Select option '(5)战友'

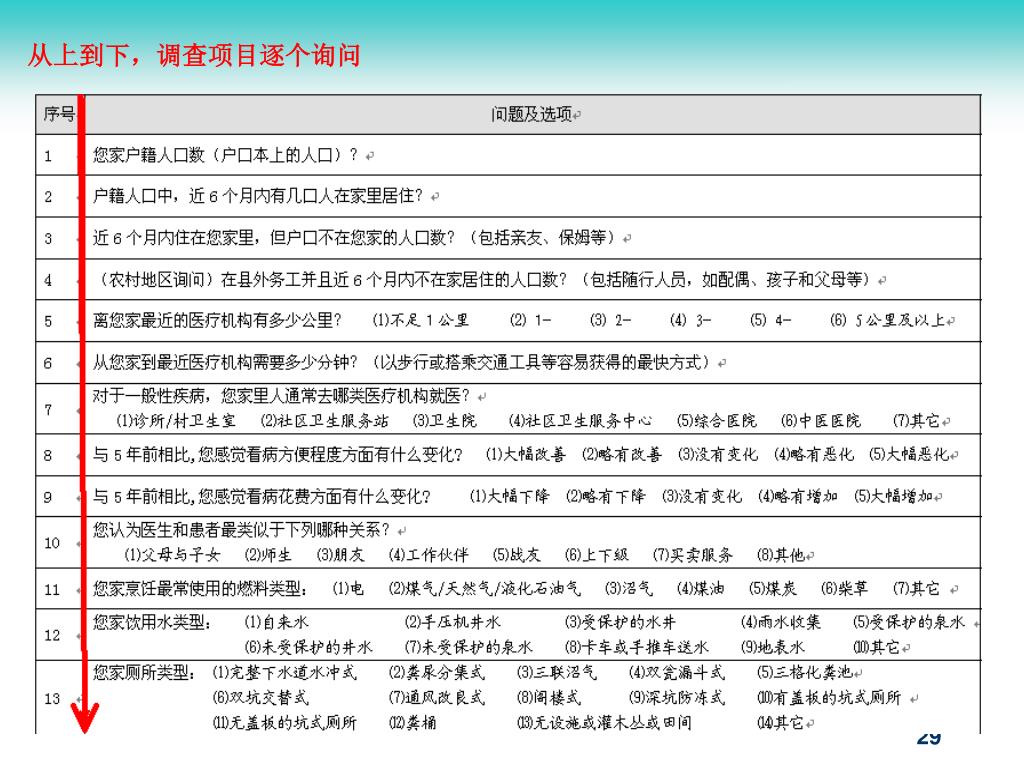517,555
